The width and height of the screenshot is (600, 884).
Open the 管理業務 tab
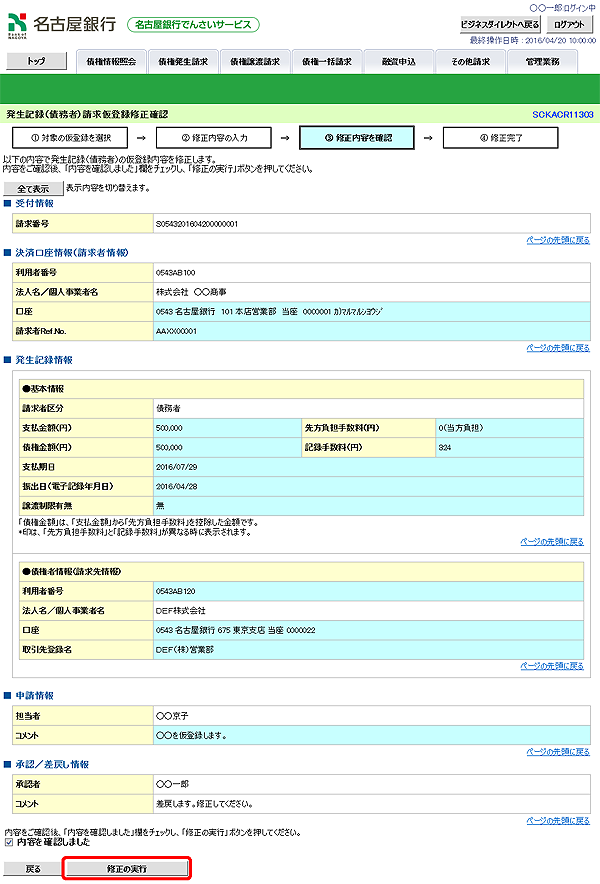point(542,61)
